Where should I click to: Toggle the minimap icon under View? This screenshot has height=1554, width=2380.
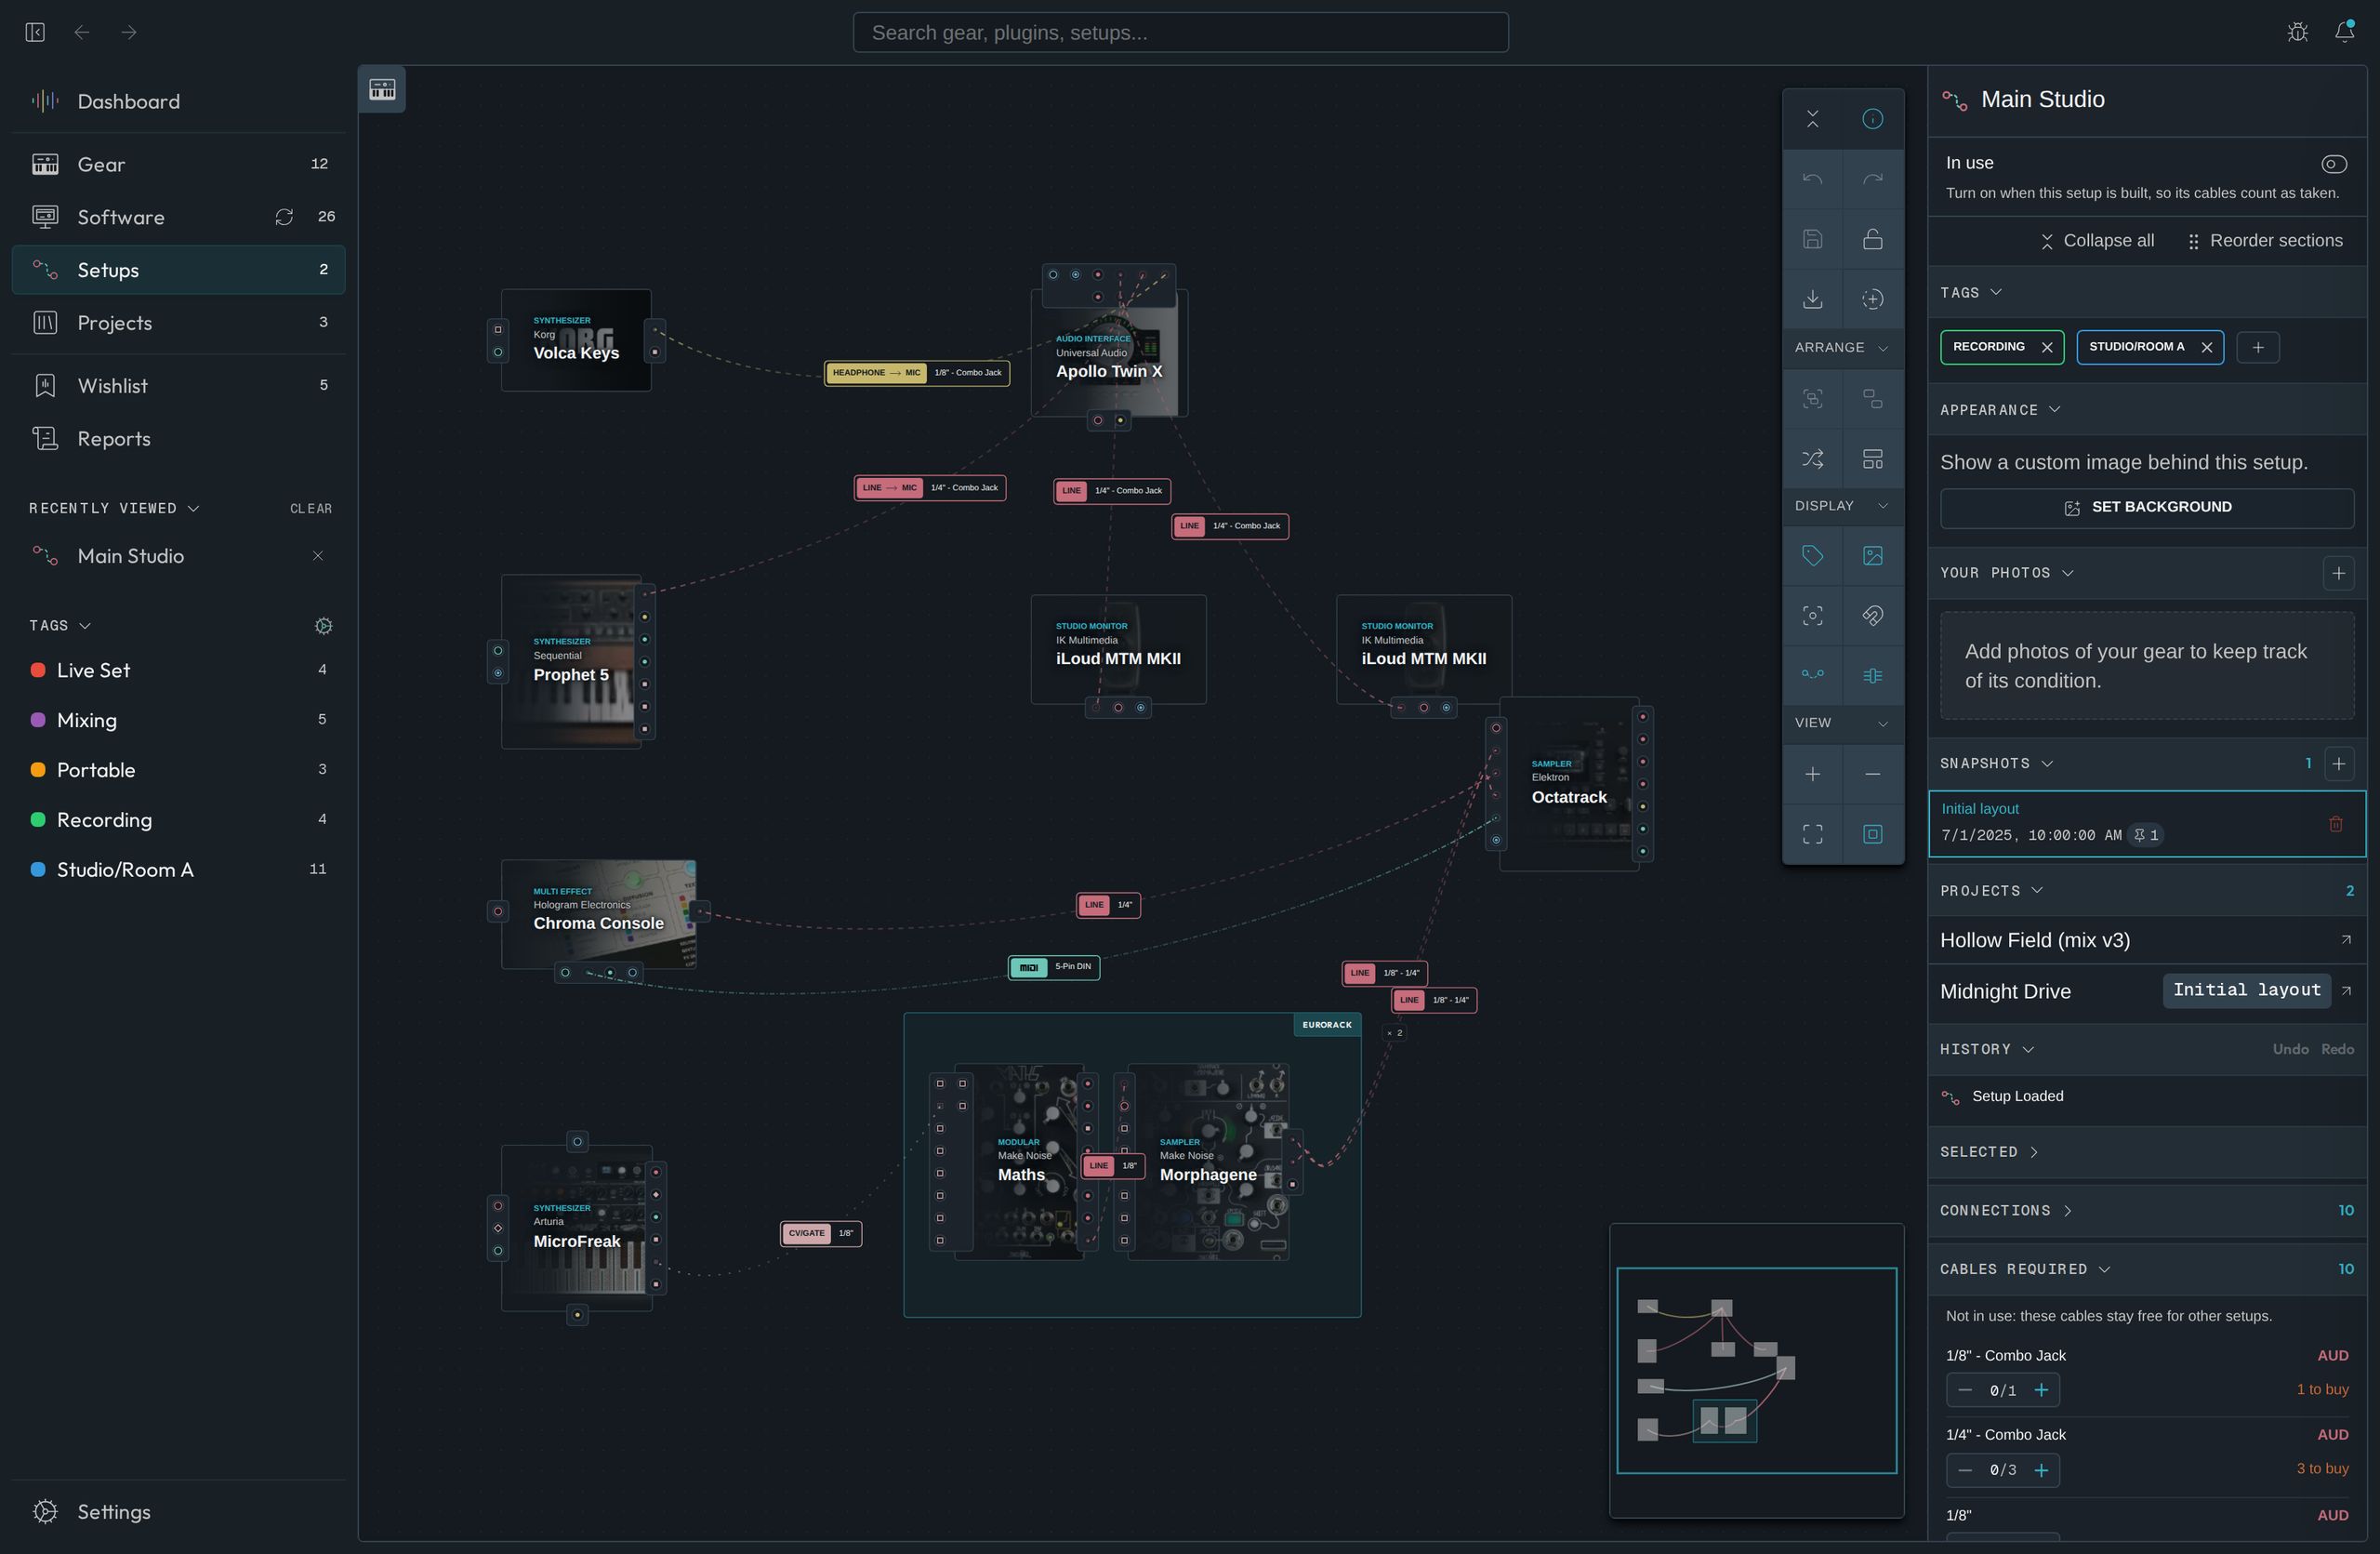click(x=1872, y=834)
